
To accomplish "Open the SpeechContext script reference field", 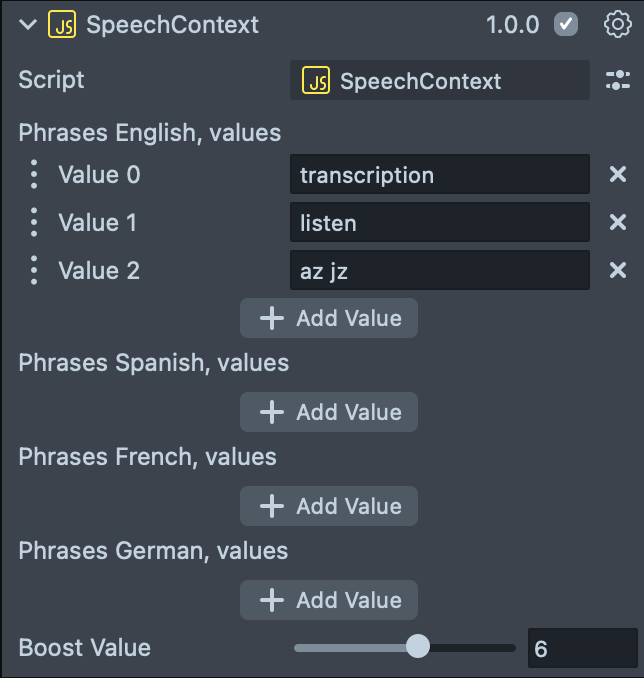I will point(439,81).
